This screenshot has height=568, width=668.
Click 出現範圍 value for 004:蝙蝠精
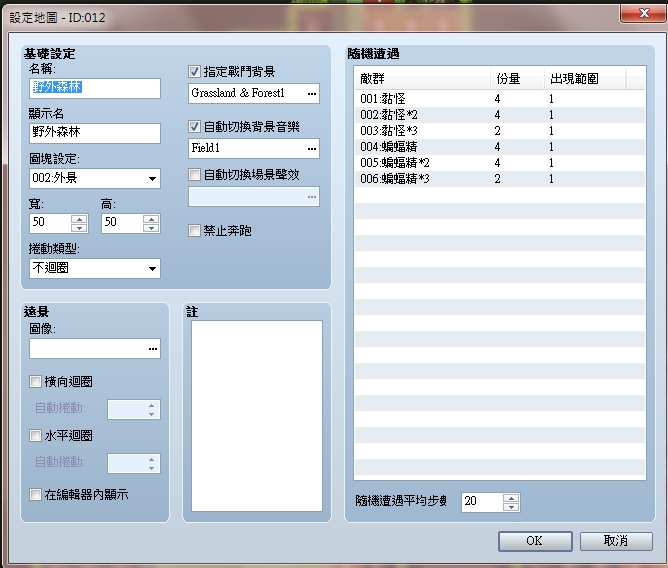coord(551,147)
